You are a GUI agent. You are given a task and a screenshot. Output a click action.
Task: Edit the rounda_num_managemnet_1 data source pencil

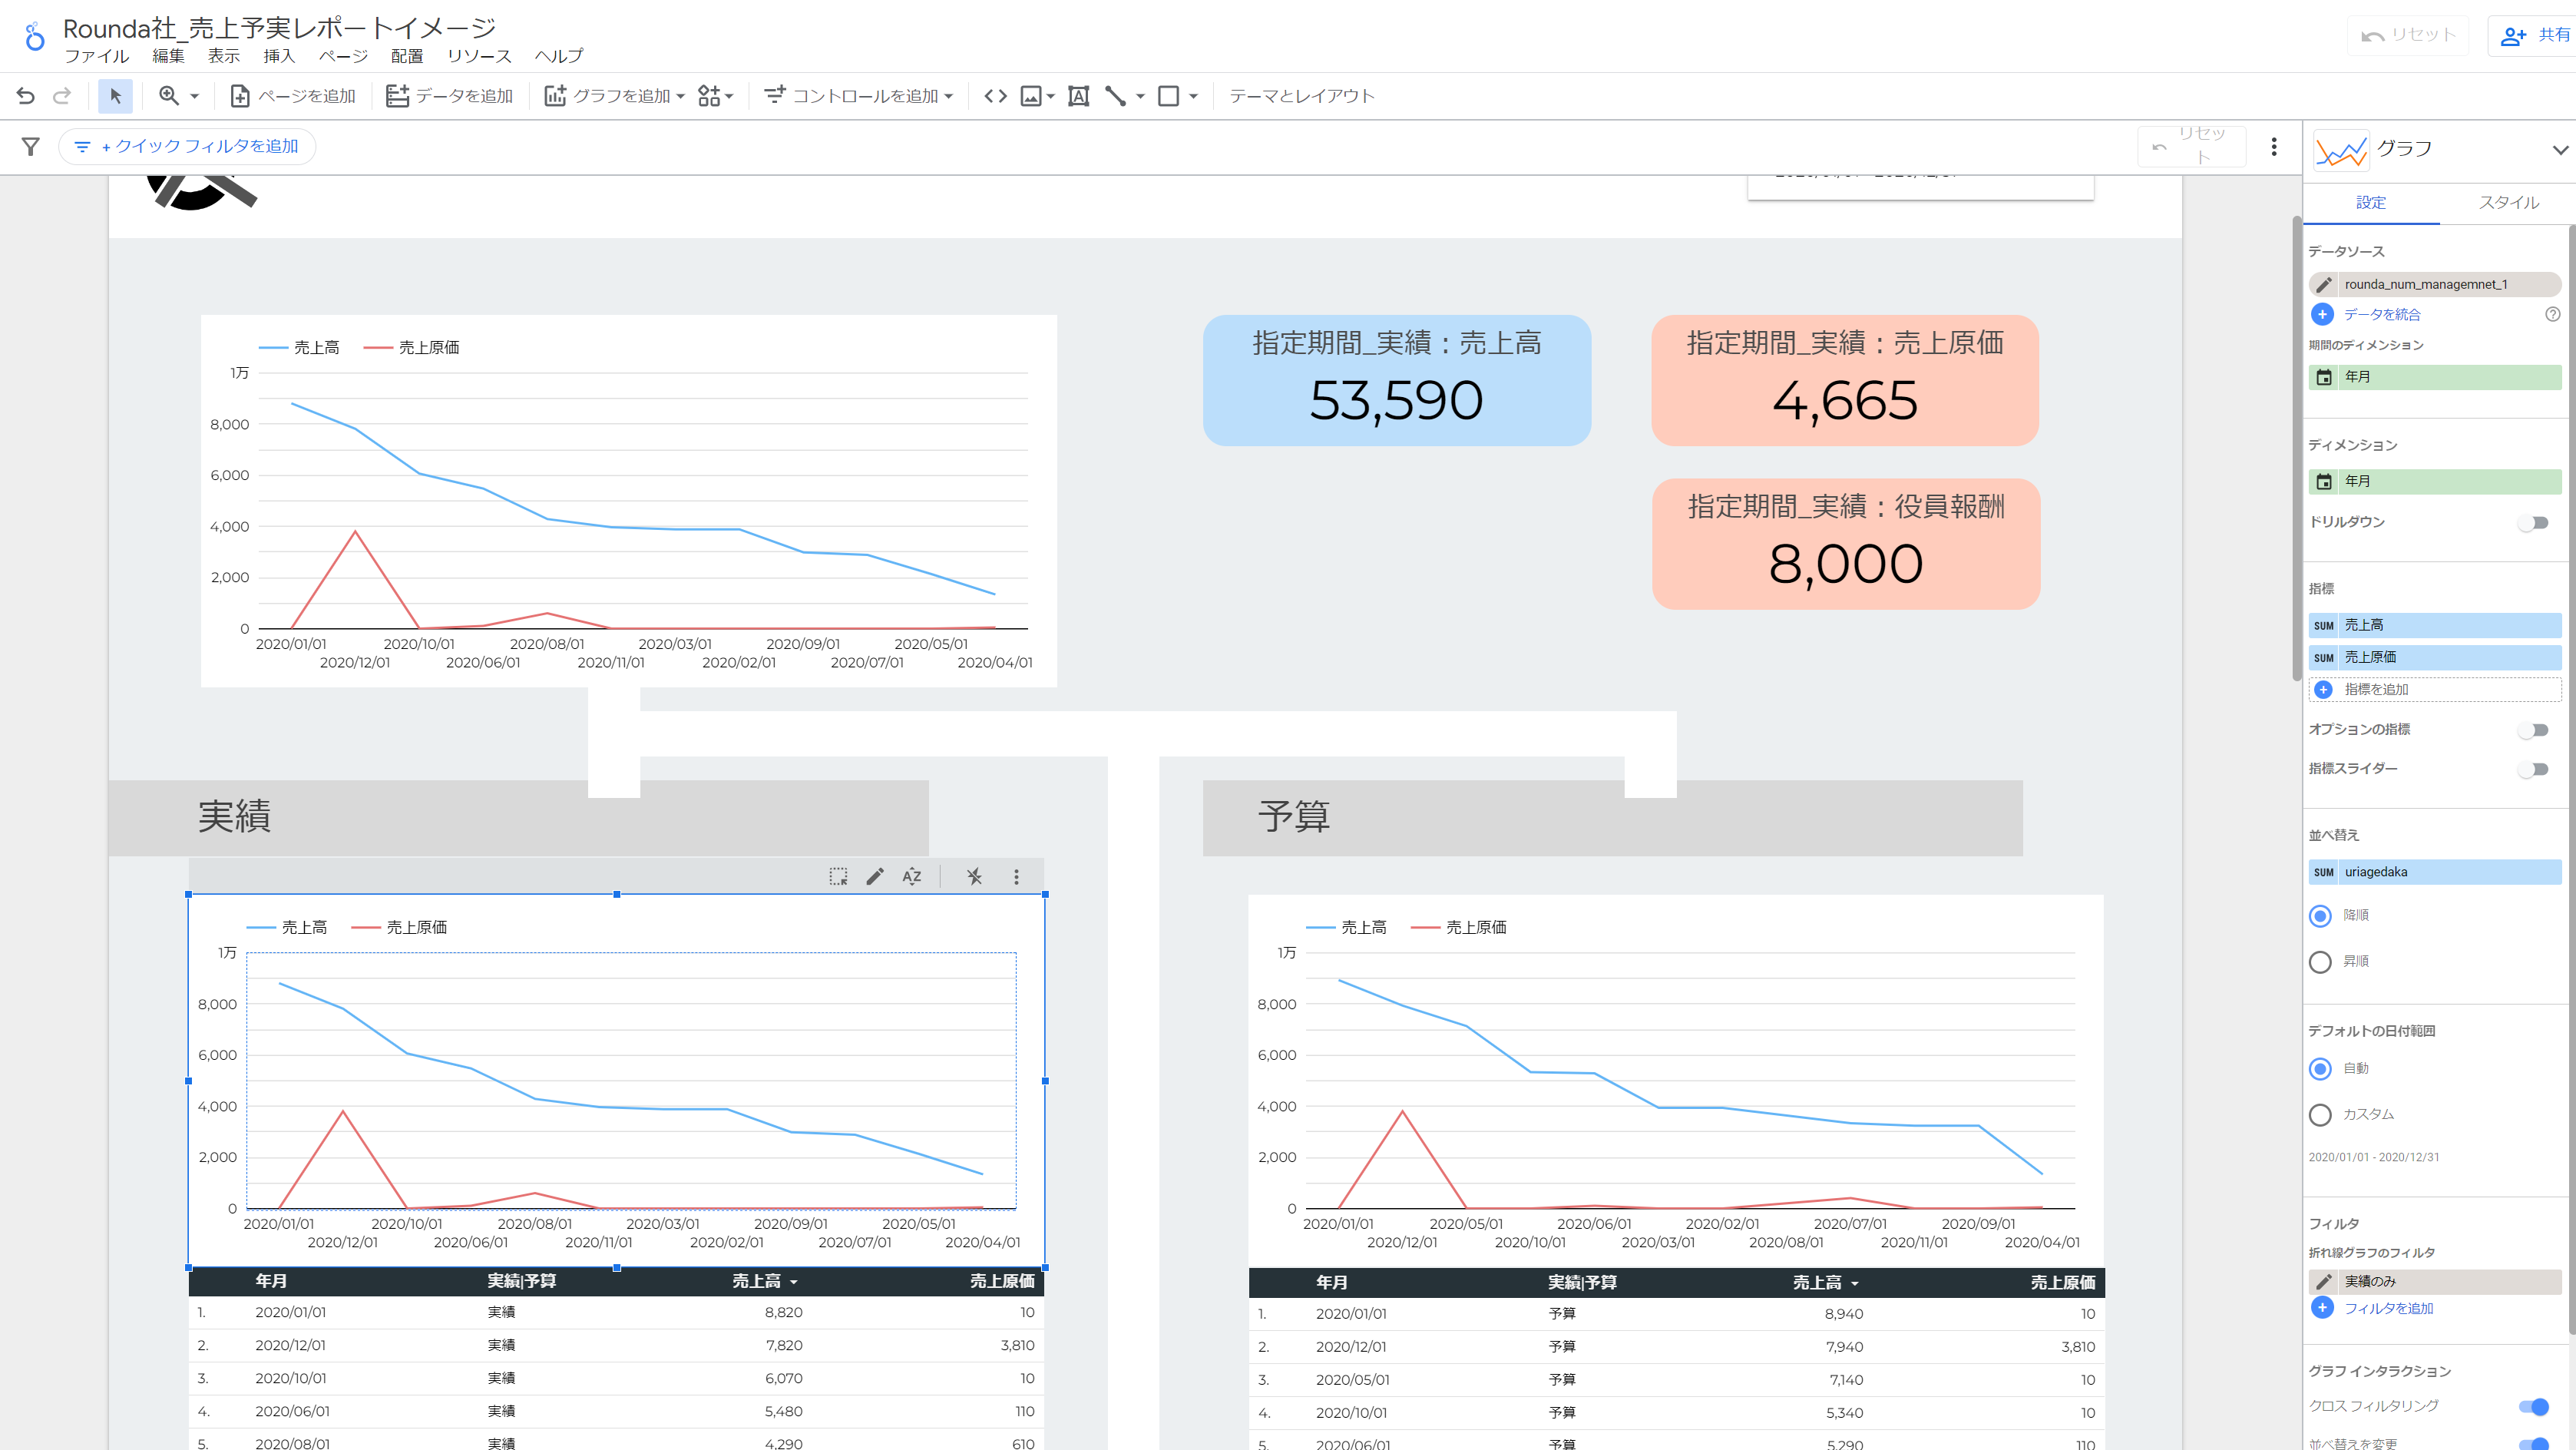[x=2324, y=284]
